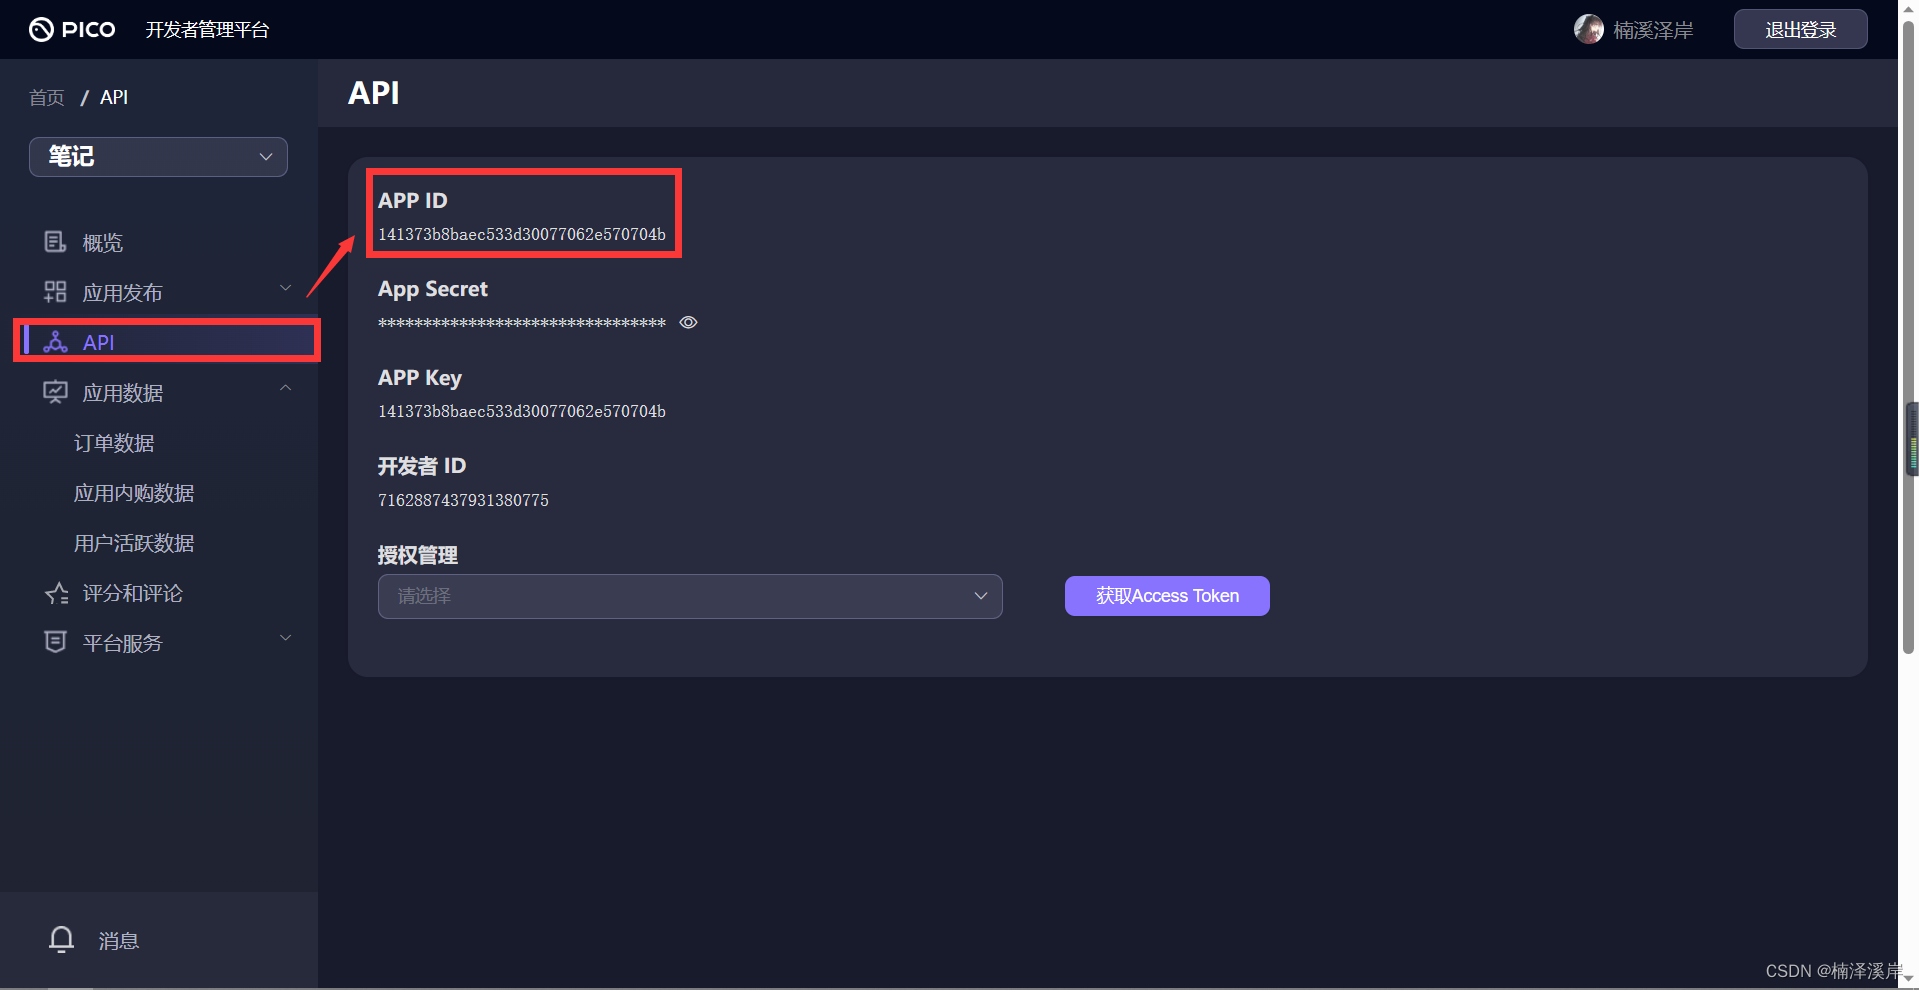Click the 获取Access Token button
The height and width of the screenshot is (990, 1919).
point(1166,595)
